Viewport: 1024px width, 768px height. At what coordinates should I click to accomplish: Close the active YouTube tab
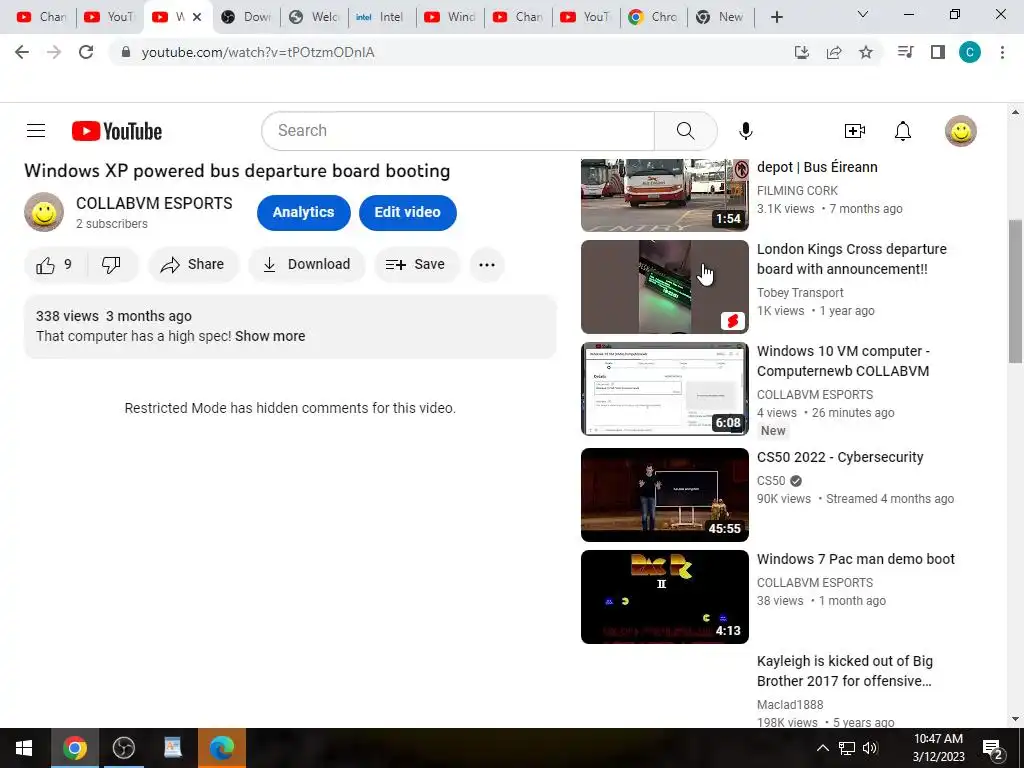click(x=197, y=17)
